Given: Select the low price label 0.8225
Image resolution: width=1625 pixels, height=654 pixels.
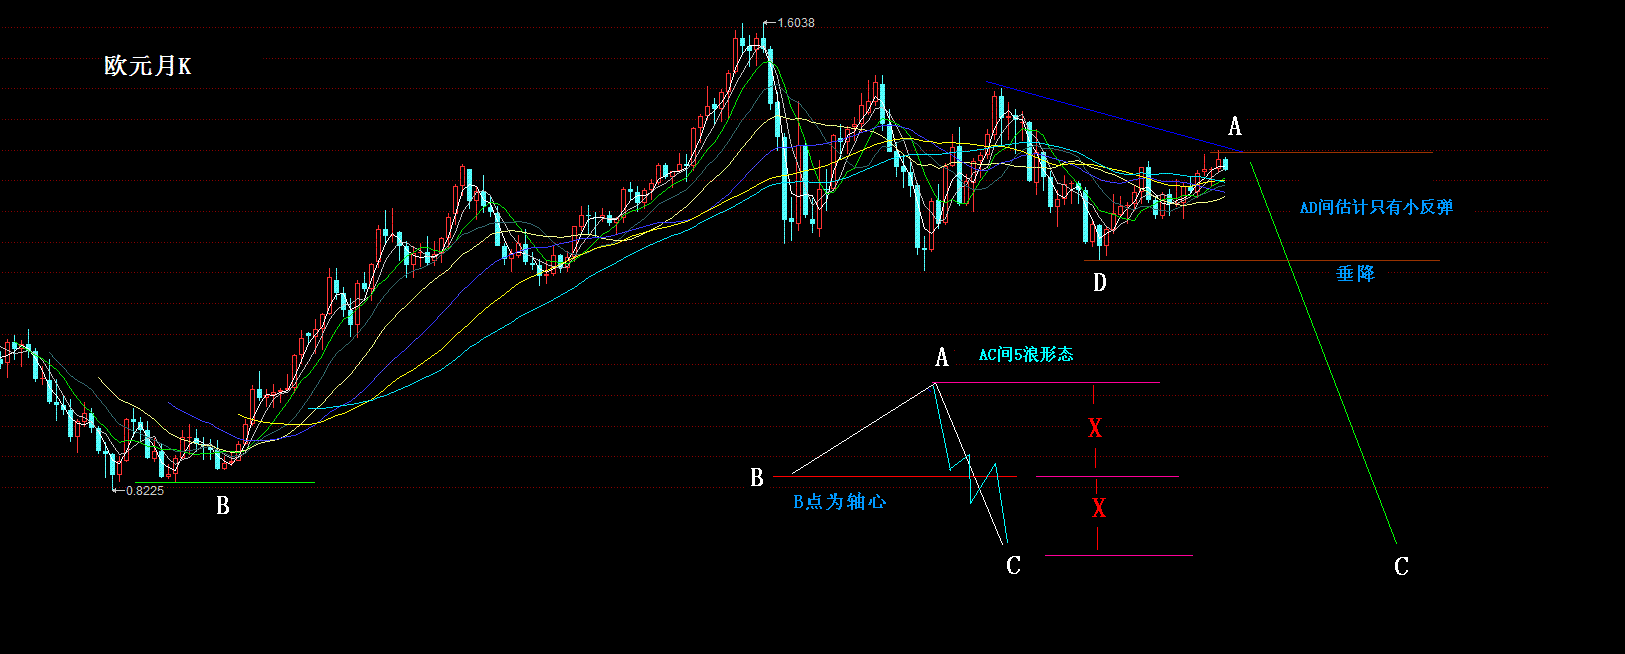Looking at the screenshot, I should click(x=145, y=490).
